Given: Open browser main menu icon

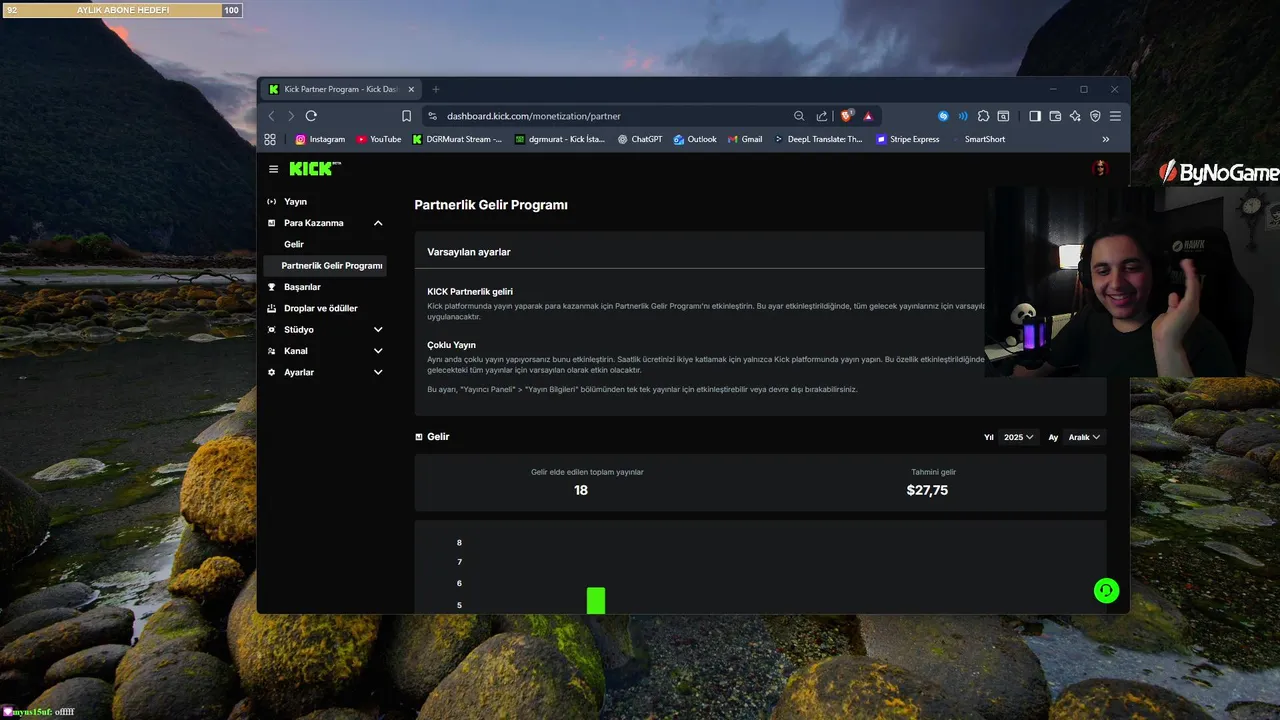Looking at the screenshot, I should point(1115,116).
